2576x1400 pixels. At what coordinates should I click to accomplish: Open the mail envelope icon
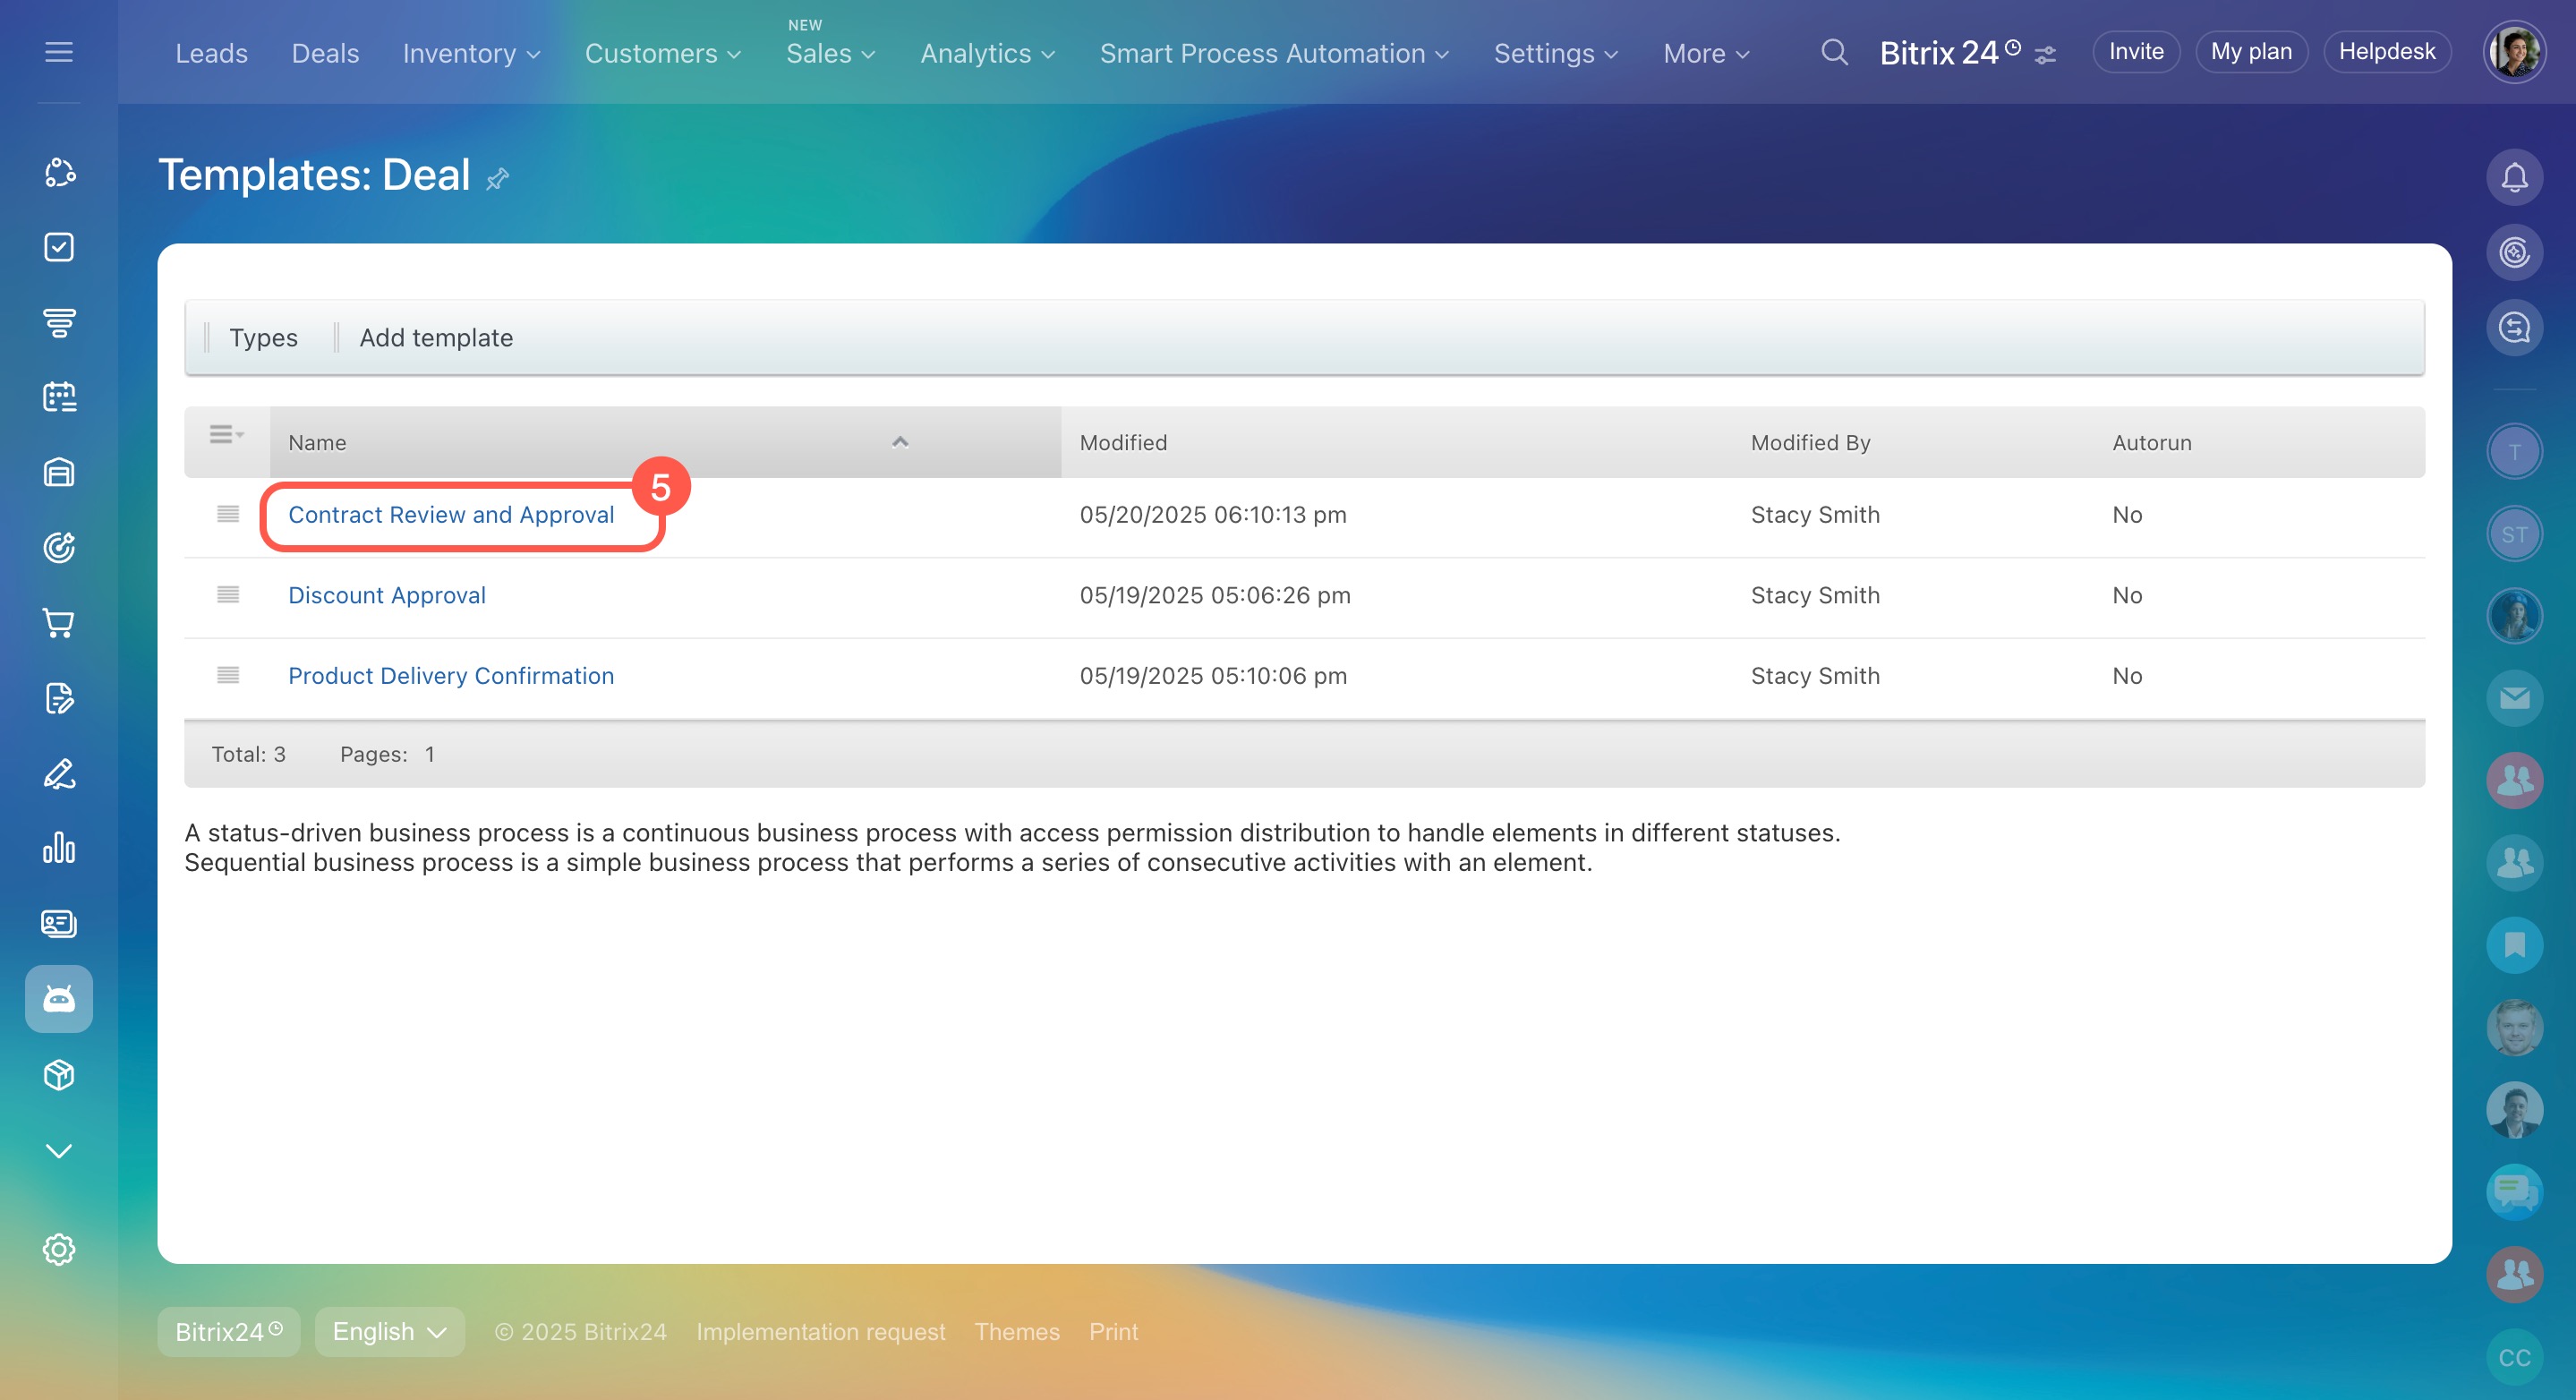pos(2513,698)
